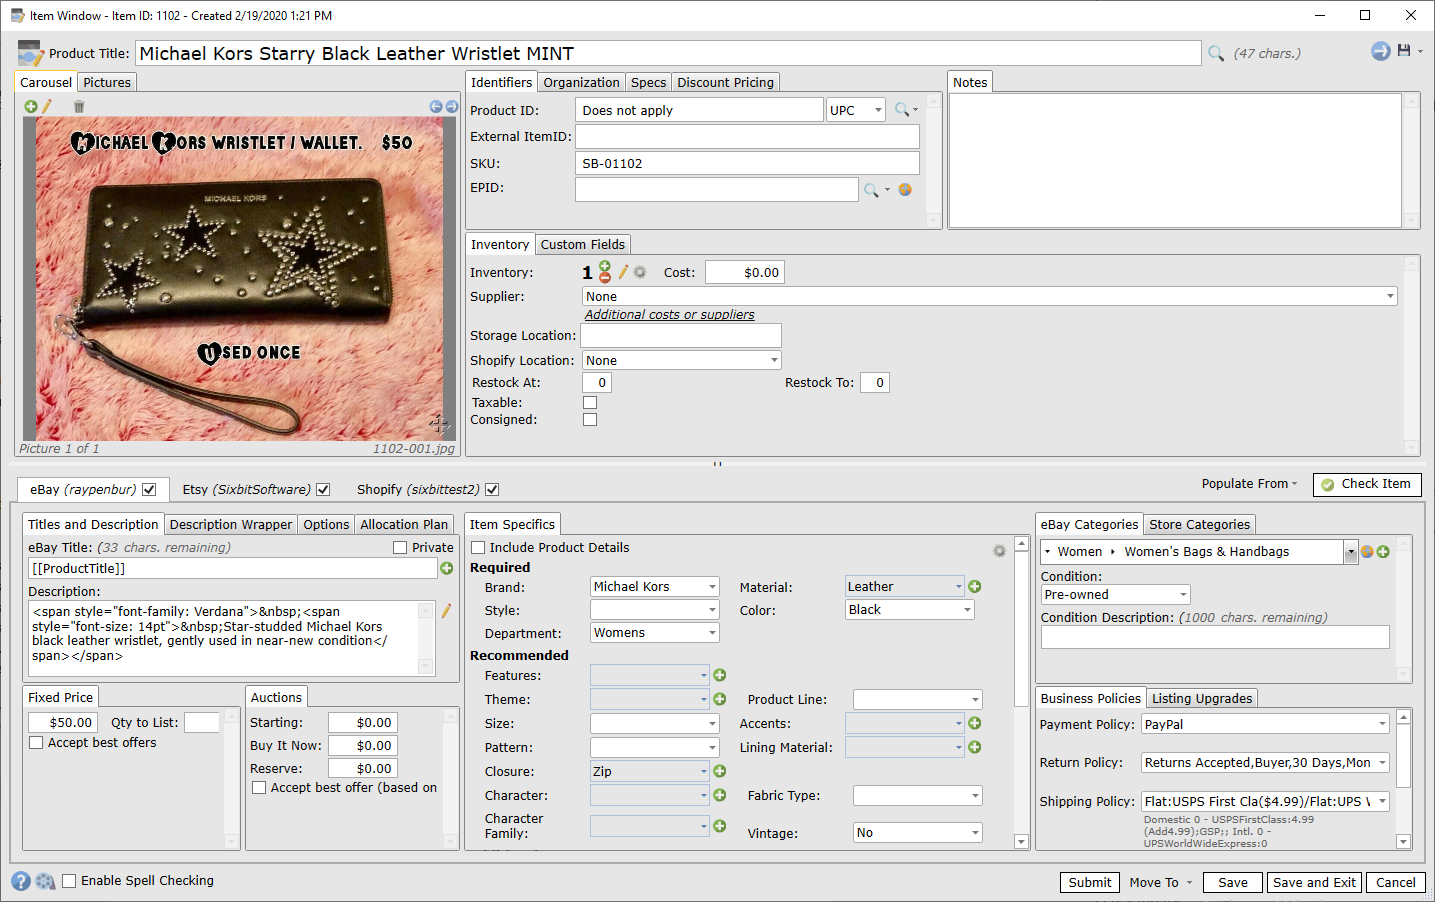Viewport: 1435px width, 902px height.
Task: Add Accents value with green plus
Action: [x=975, y=723]
